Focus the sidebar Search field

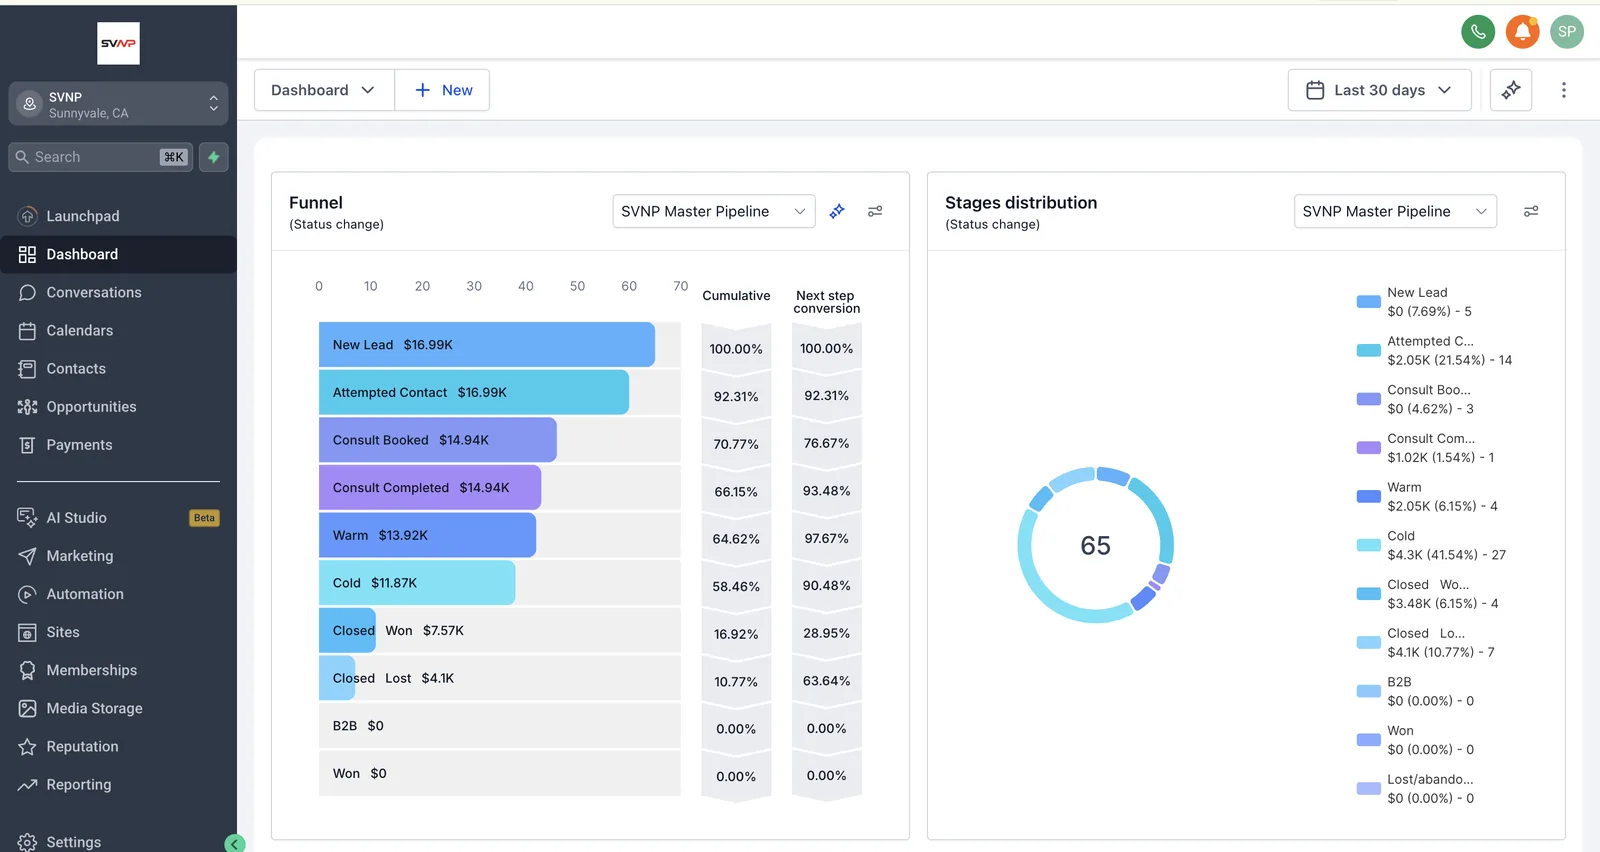(x=100, y=157)
